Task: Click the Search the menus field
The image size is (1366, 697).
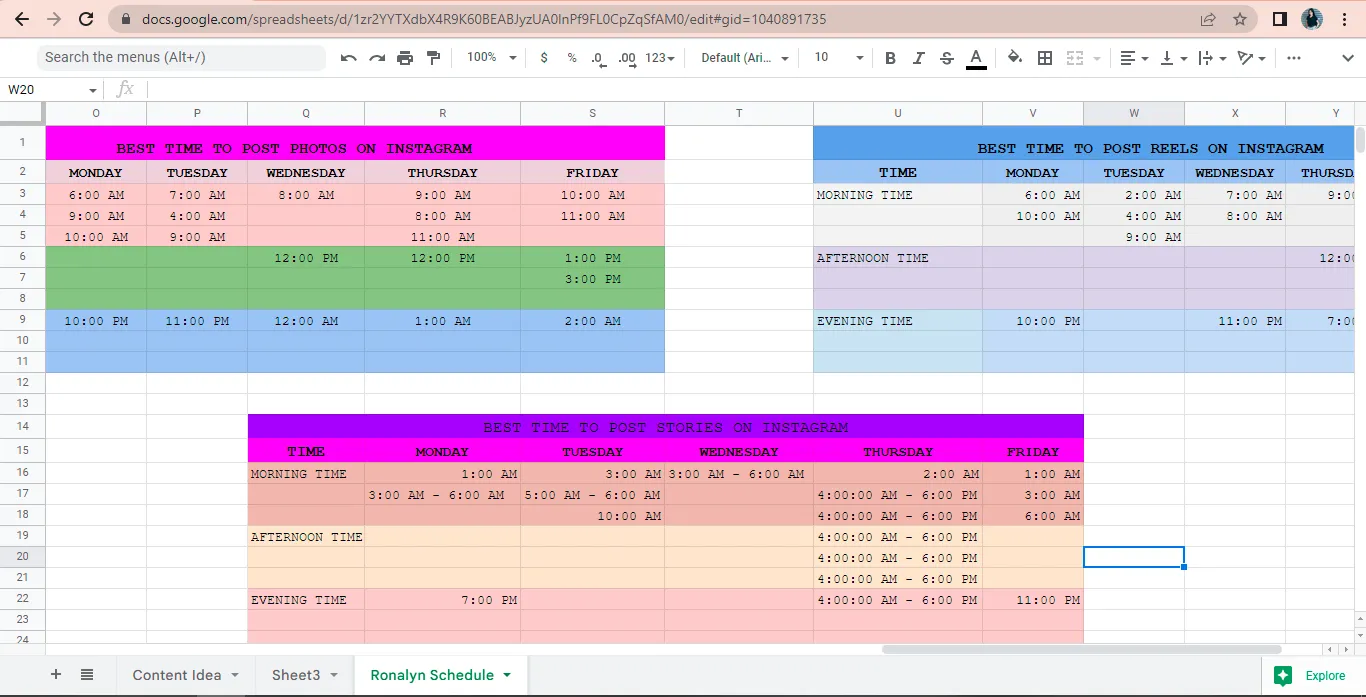Action: [182, 57]
